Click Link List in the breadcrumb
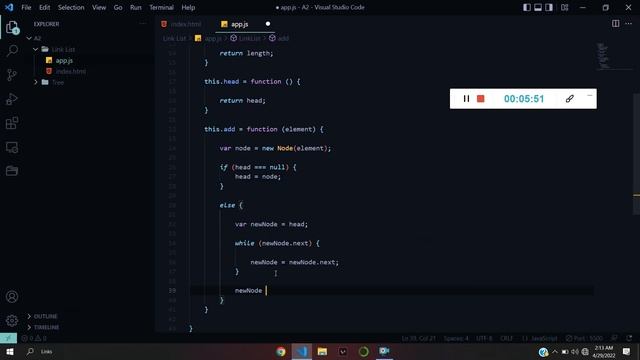Image resolution: width=640 pixels, height=360 pixels. click(x=174, y=38)
